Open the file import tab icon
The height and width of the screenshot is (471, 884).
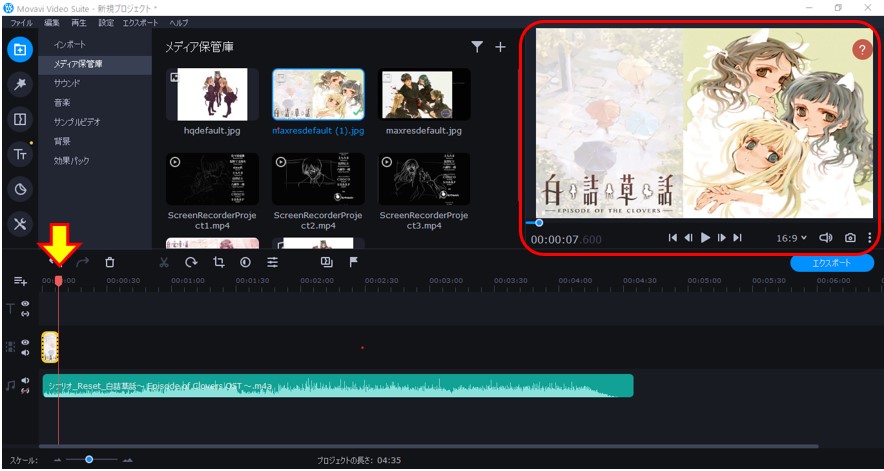click(20, 50)
